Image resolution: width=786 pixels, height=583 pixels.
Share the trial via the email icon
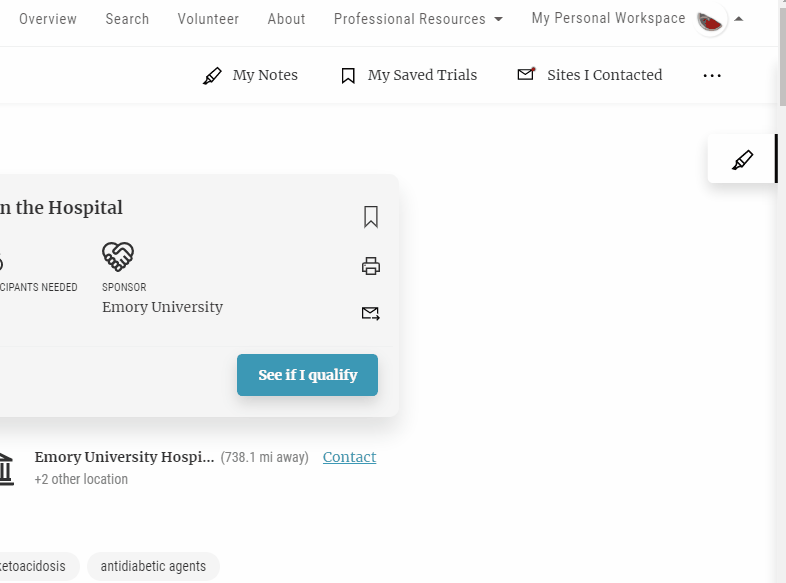(x=371, y=314)
